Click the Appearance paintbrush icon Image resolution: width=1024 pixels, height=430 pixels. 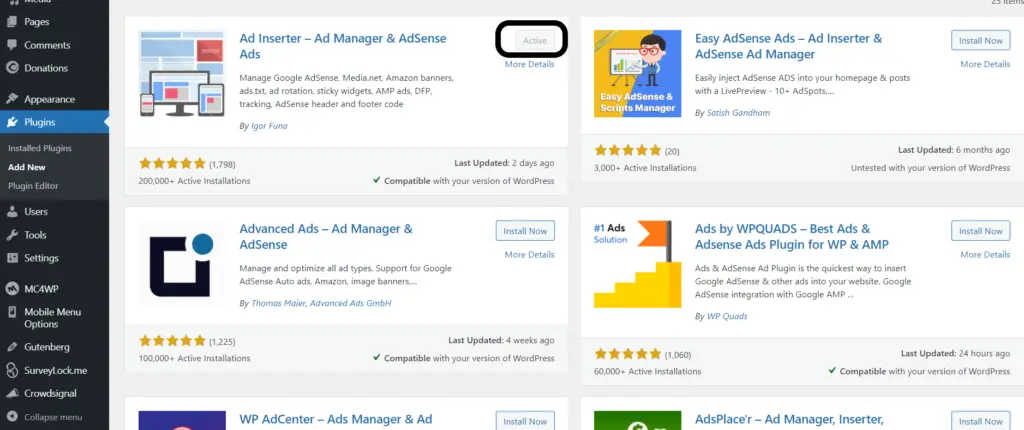click(12, 99)
